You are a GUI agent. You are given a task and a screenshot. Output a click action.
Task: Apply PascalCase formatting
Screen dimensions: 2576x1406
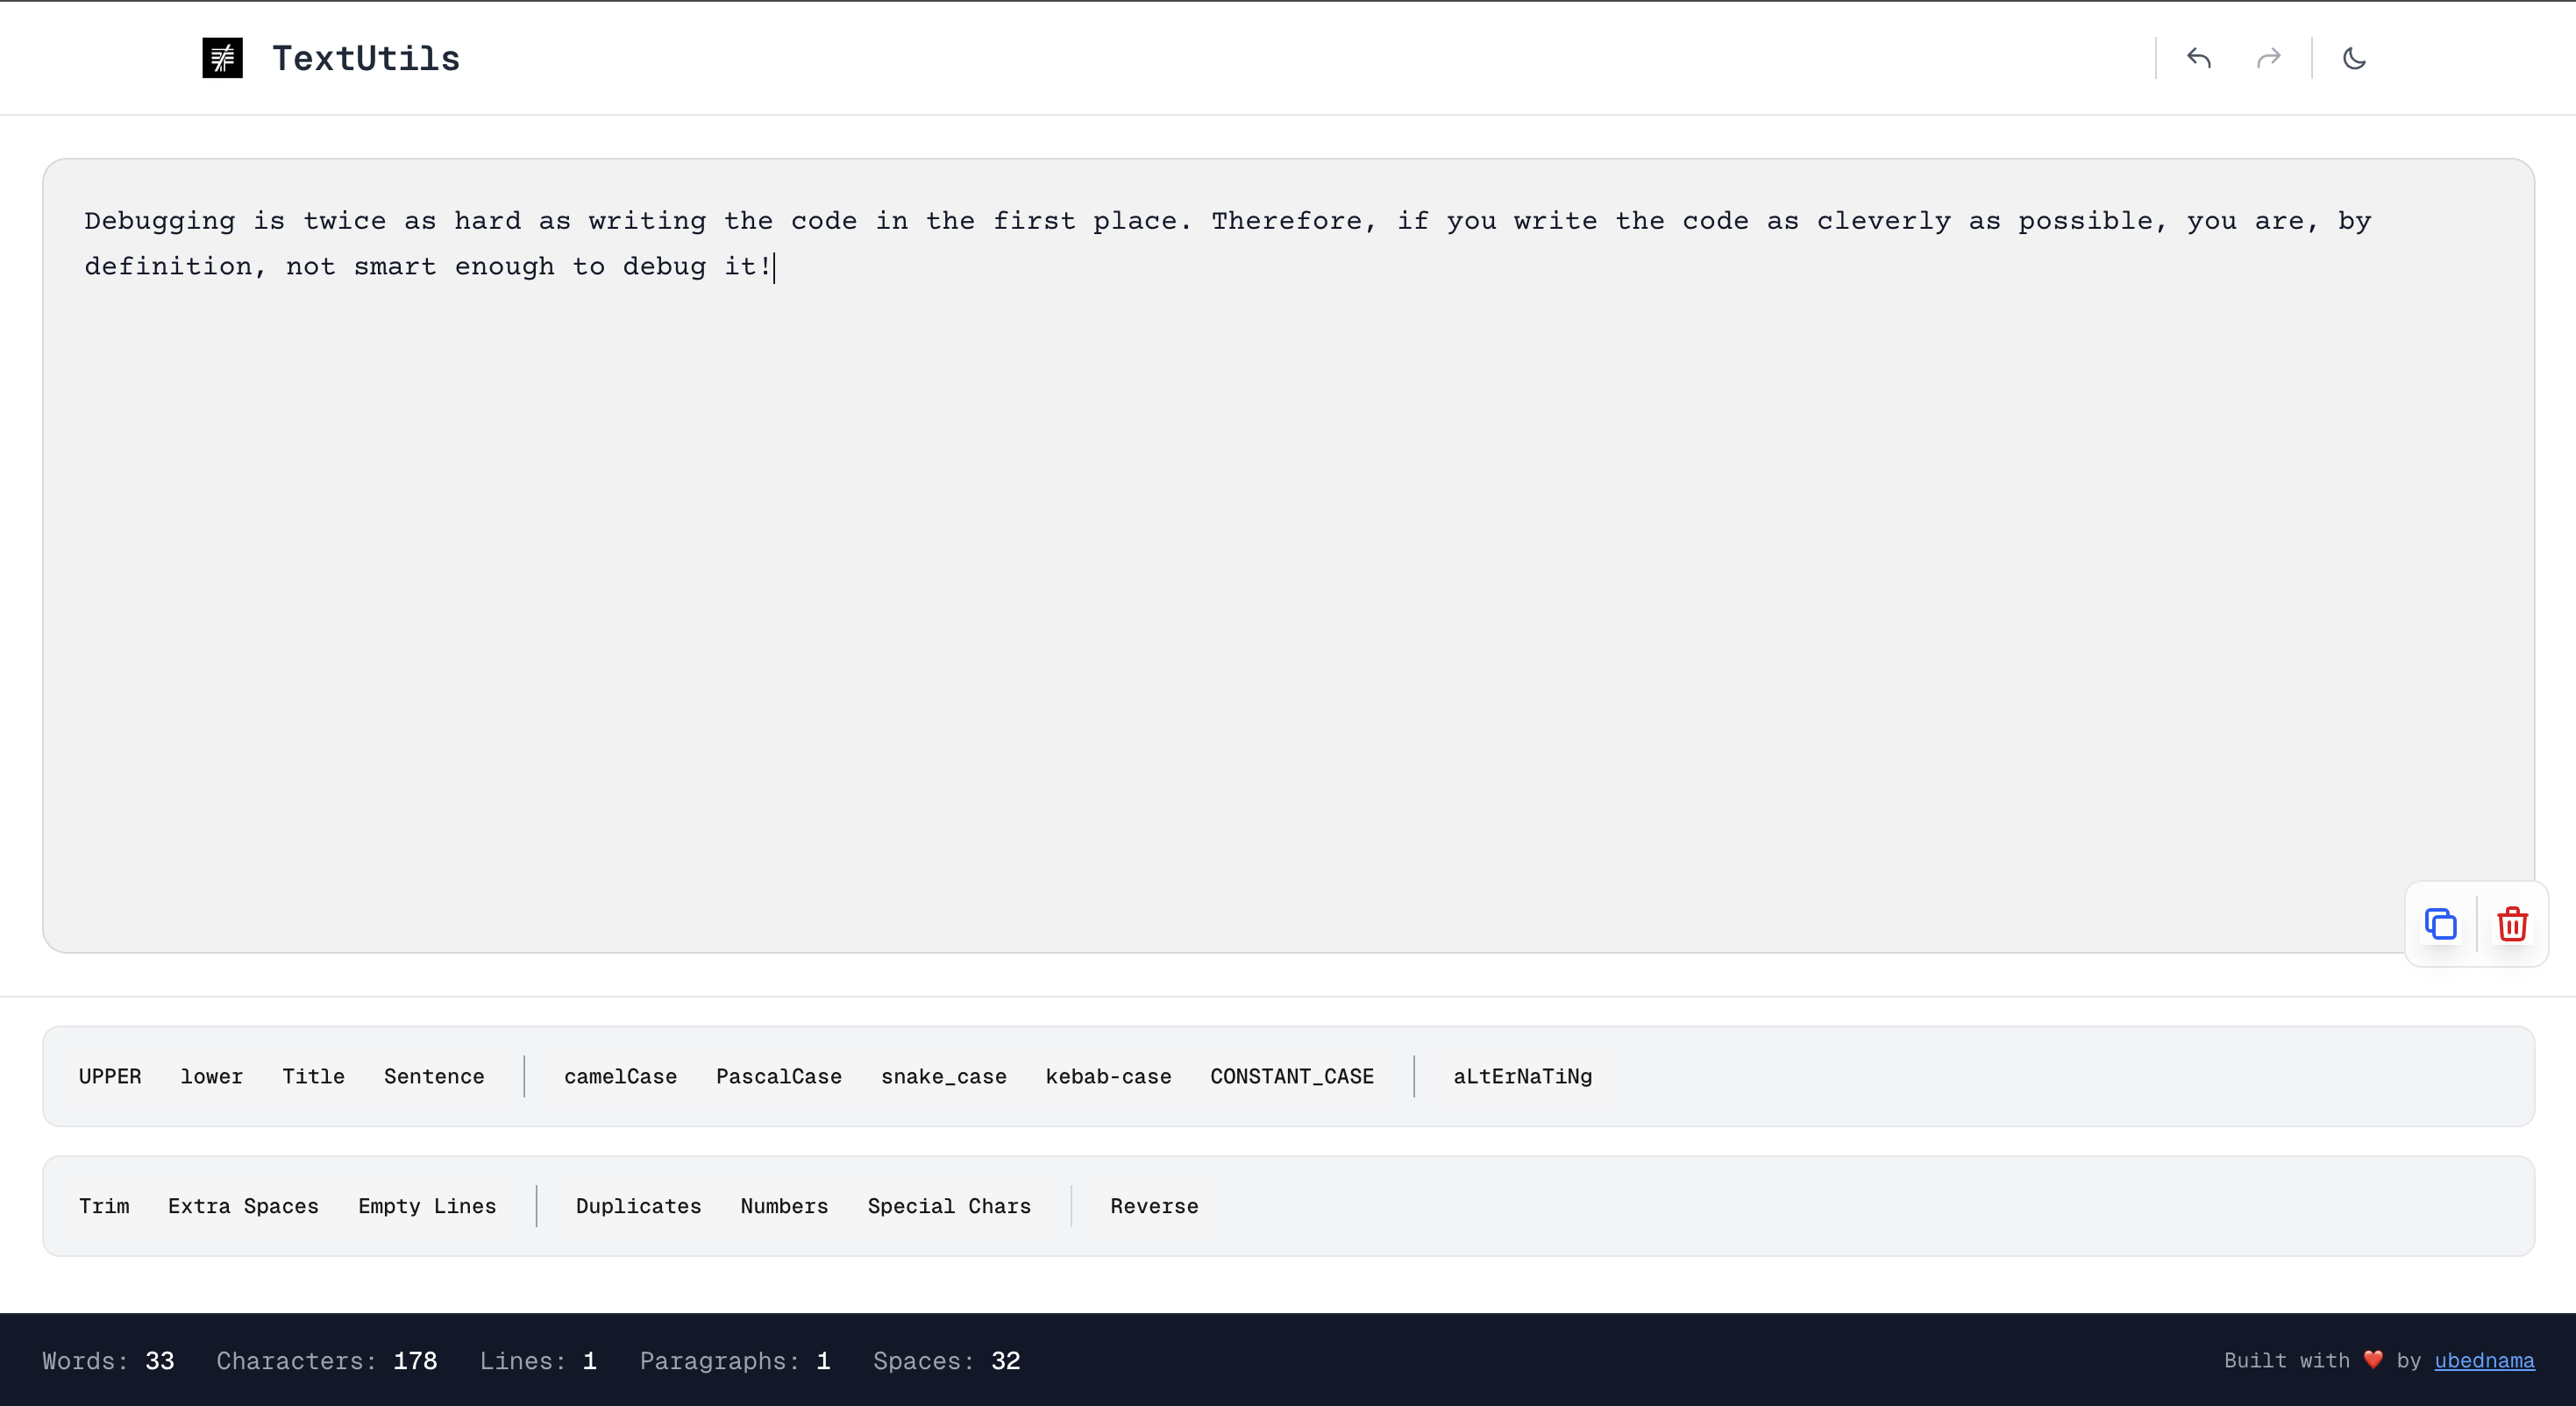tap(778, 1076)
